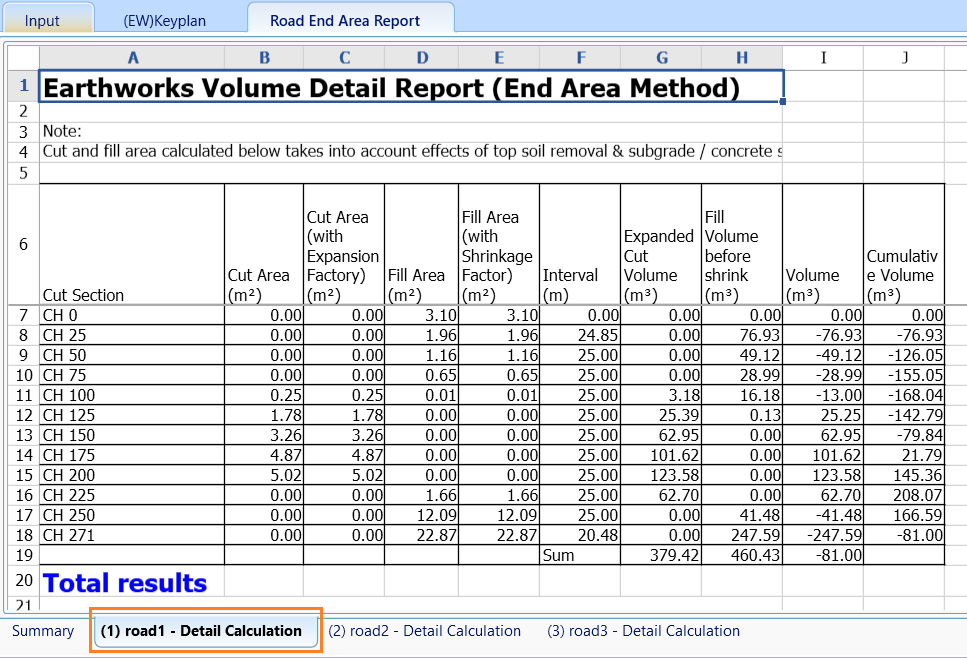Select the 'Fill Area (m²)' header cell
Viewport: 967px width, 658px height.
422,244
